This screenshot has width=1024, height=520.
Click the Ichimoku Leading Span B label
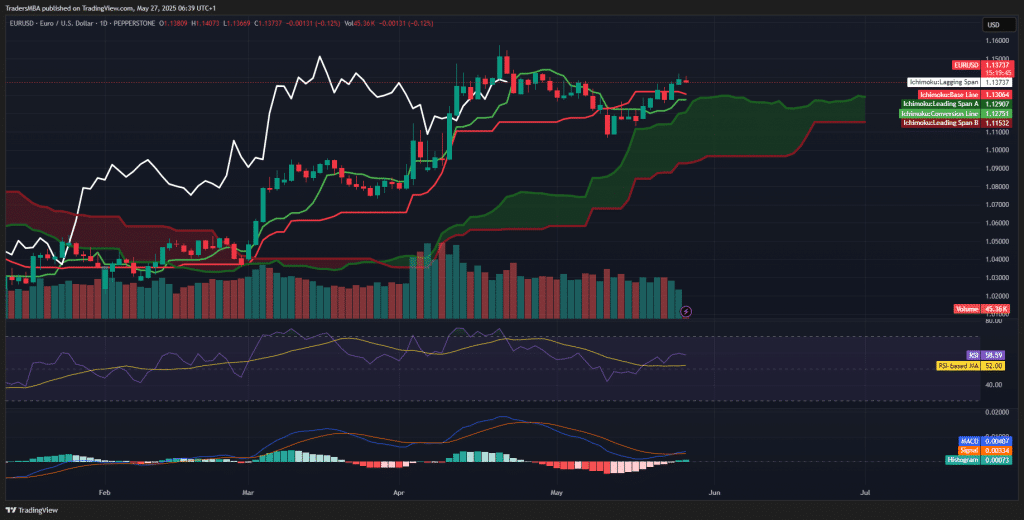coord(939,123)
